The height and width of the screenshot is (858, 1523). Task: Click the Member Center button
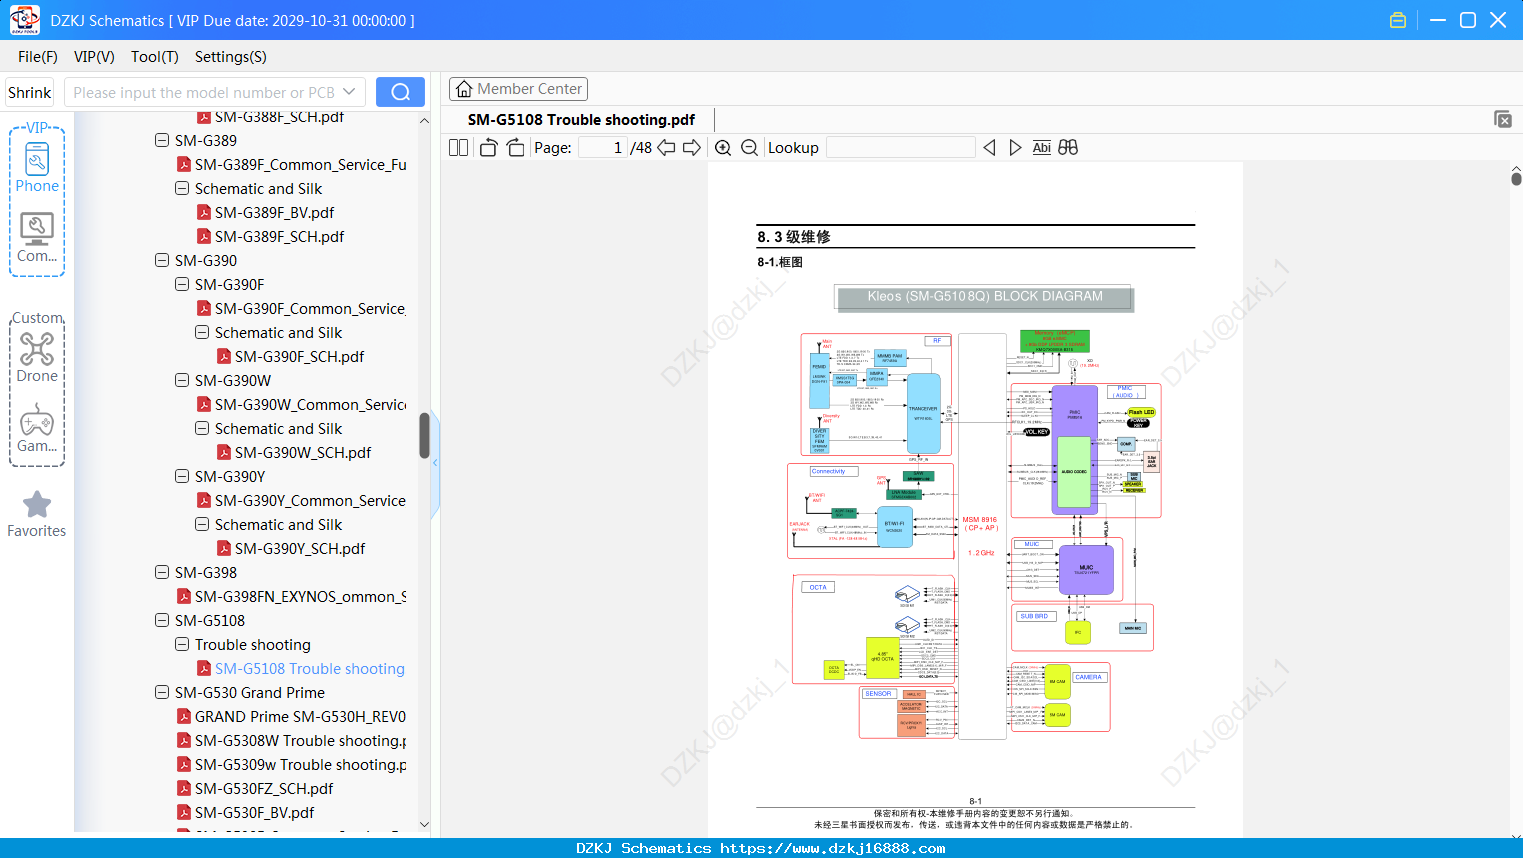518,89
